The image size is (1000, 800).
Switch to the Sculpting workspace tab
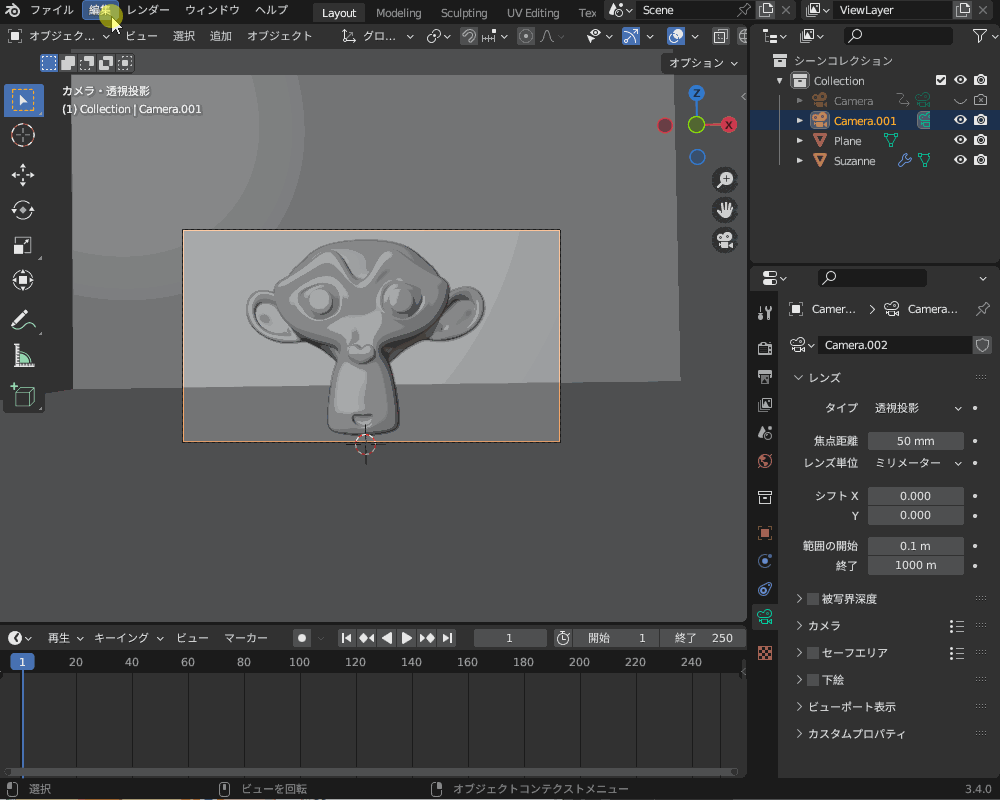coord(464,13)
